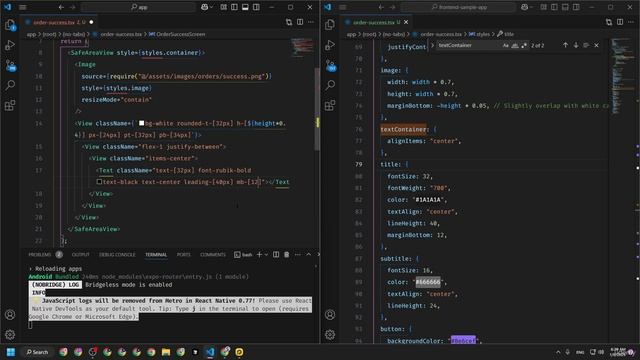
Task: Open Copilot icon in right window title bar
Action: [524, 7]
